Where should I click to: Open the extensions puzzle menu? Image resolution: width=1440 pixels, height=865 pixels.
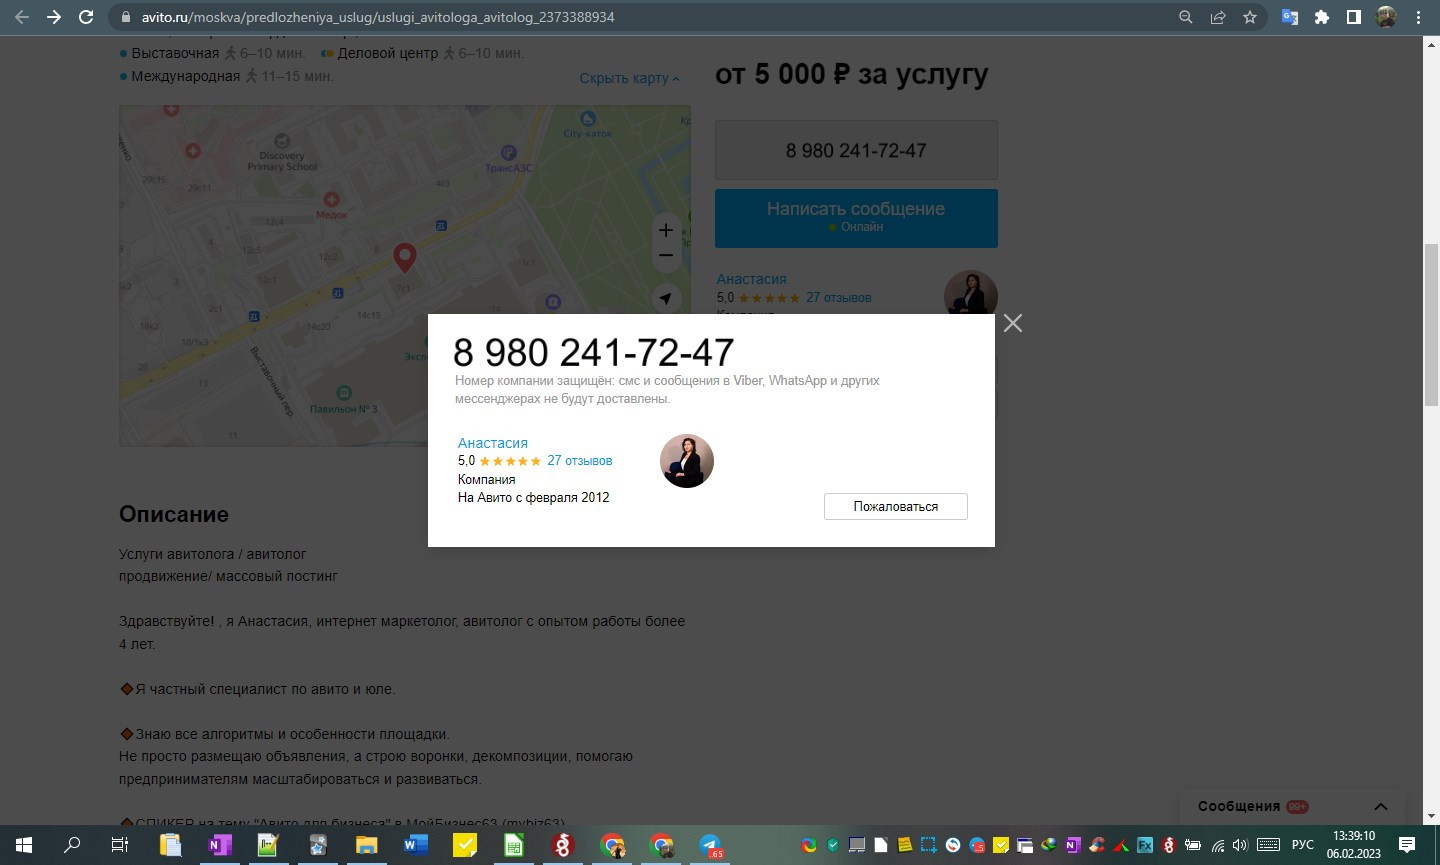(x=1322, y=17)
